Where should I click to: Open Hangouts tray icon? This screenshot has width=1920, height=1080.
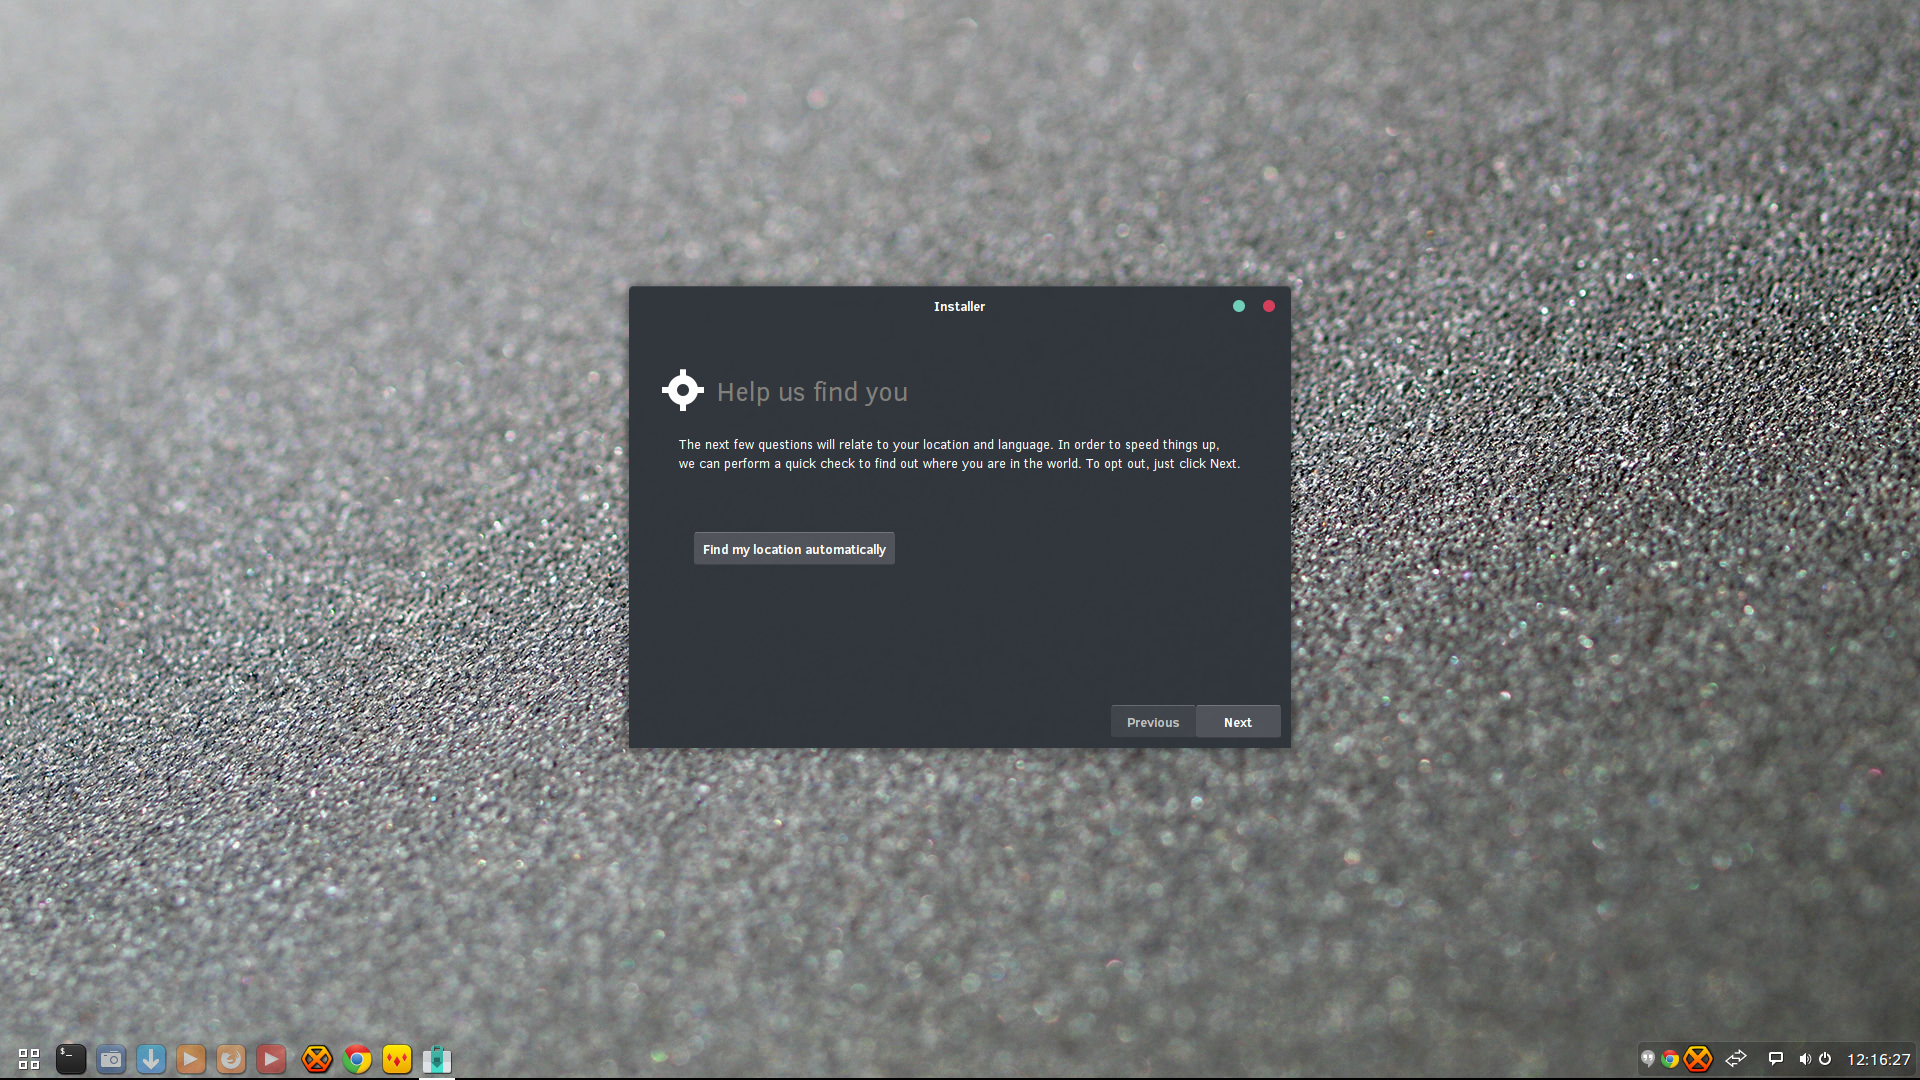1648,1058
